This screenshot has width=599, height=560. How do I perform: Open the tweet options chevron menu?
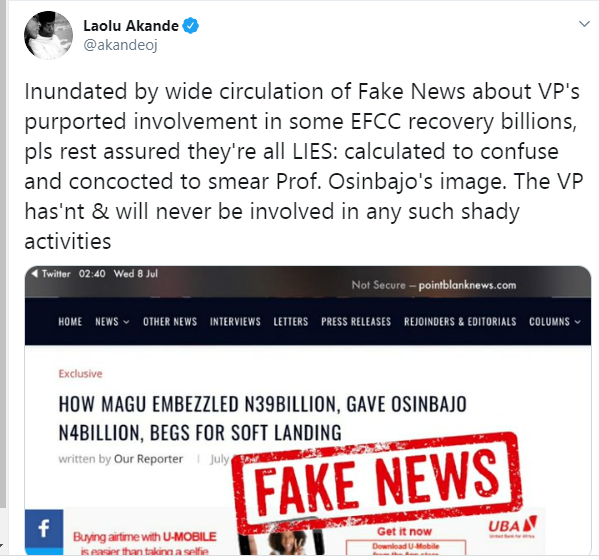(584, 24)
